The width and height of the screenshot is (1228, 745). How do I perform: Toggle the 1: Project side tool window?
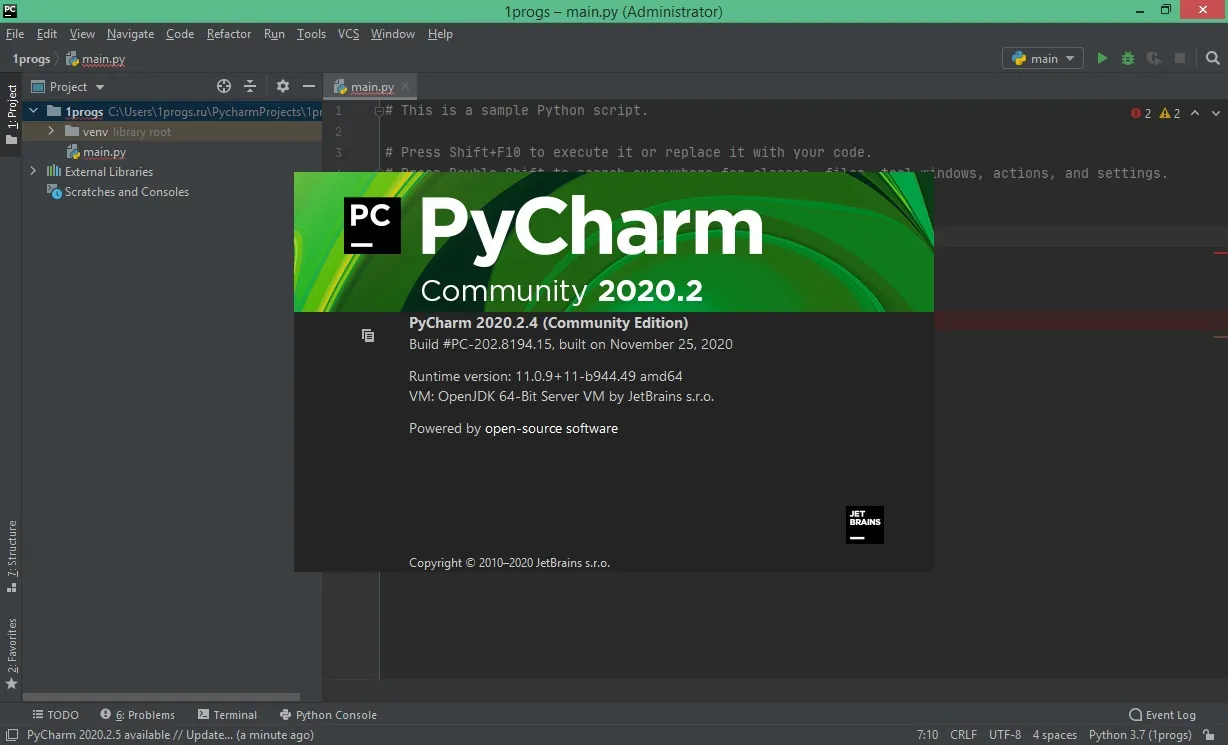coord(11,114)
